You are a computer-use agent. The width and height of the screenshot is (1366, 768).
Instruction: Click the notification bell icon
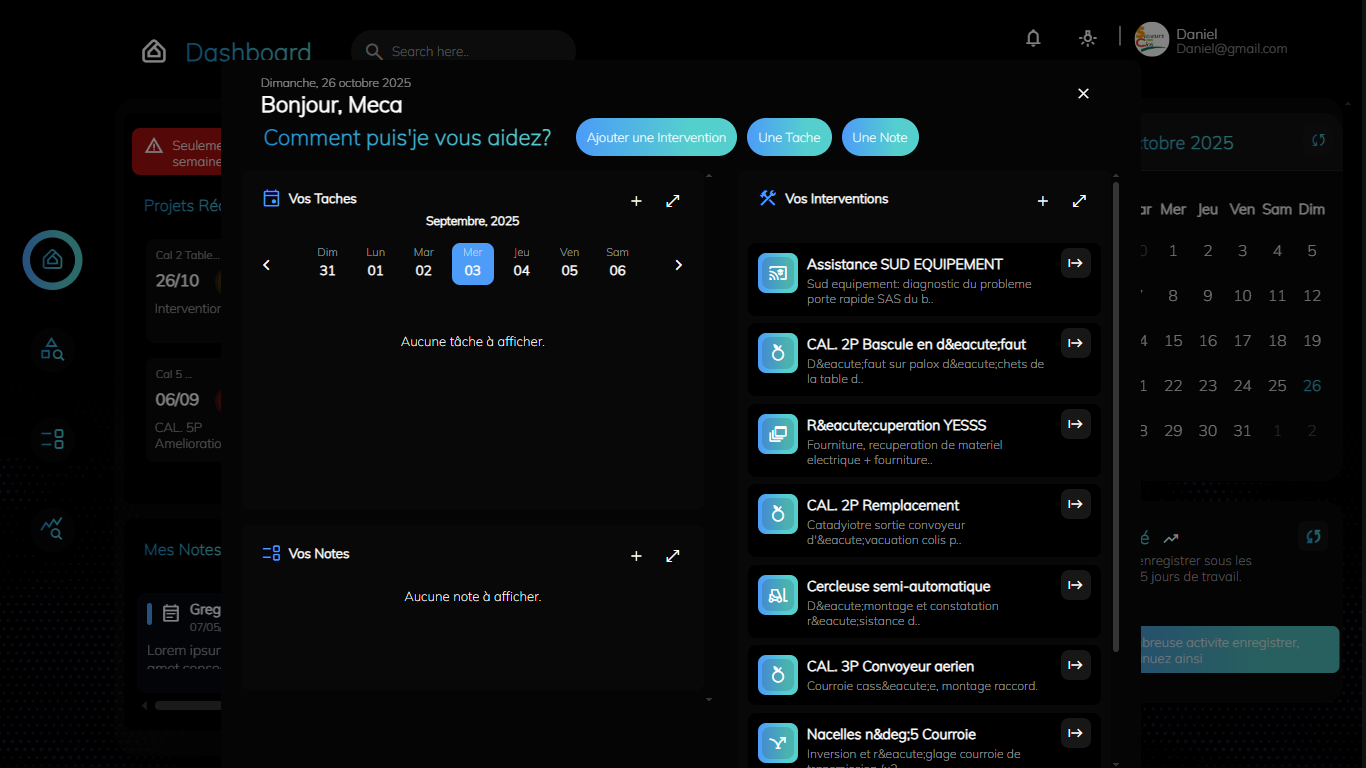(1033, 38)
